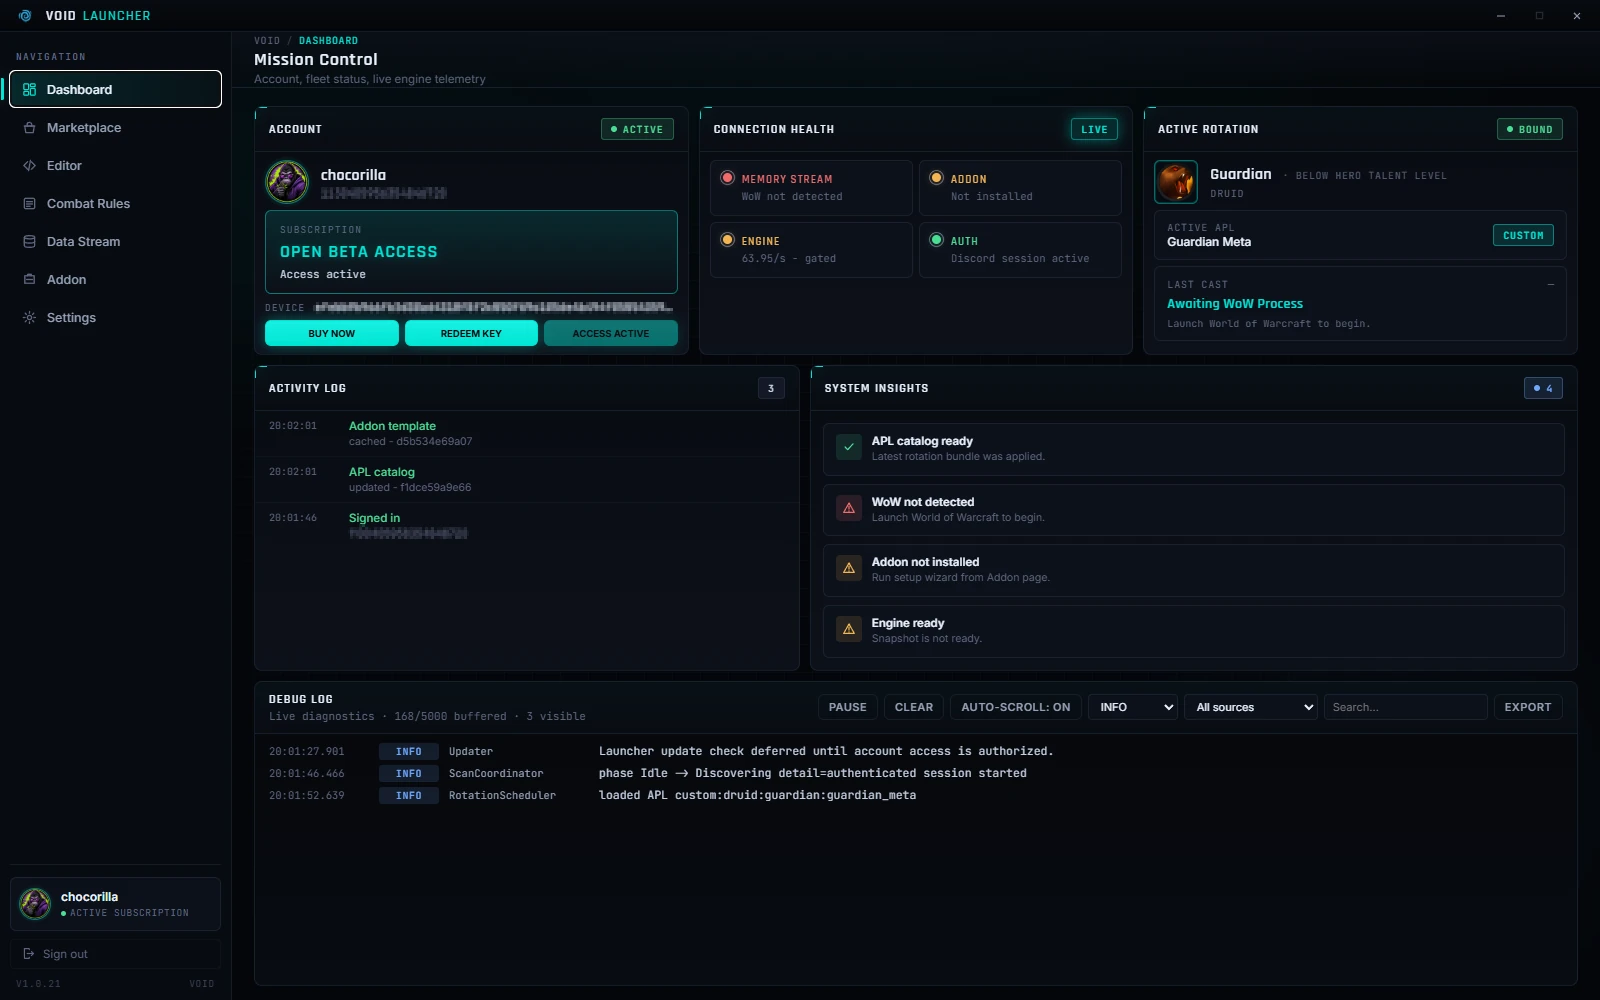Click the Void Launcher logo icon
Screen dimensions: 1600x1000
[x=25, y=16]
